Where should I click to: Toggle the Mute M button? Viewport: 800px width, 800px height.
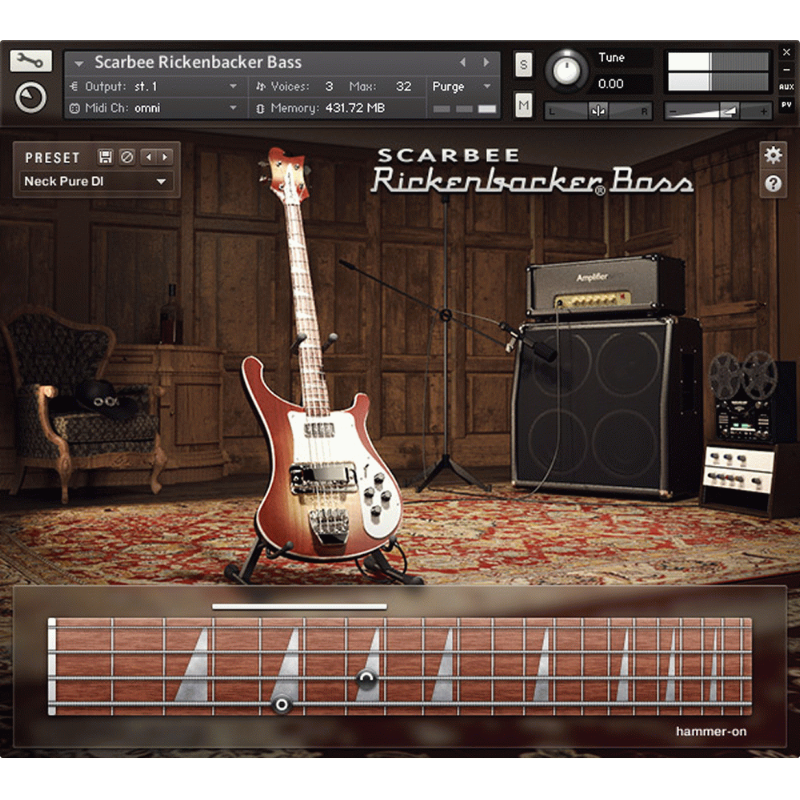click(x=523, y=105)
